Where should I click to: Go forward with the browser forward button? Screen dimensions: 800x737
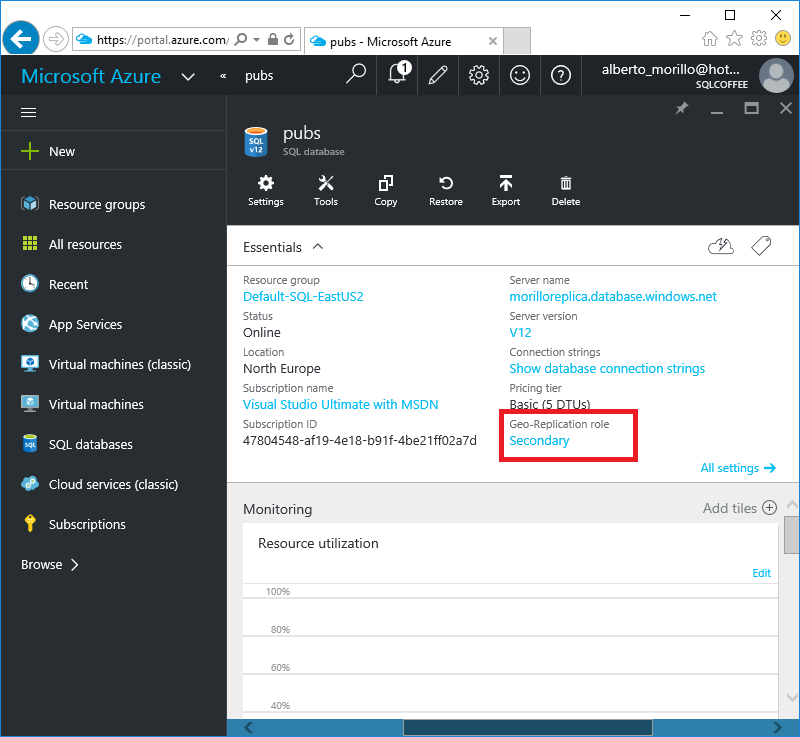pyautogui.click(x=56, y=39)
